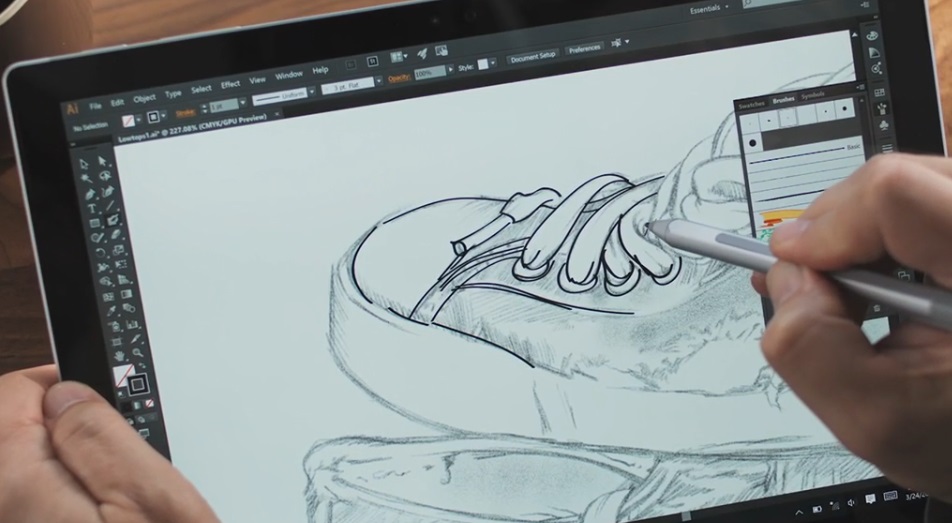Image resolution: width=952 pixels, height=523 pixels.
Task: Open the Effect menu
Action: pyautogui.click(x=230, y=84)
